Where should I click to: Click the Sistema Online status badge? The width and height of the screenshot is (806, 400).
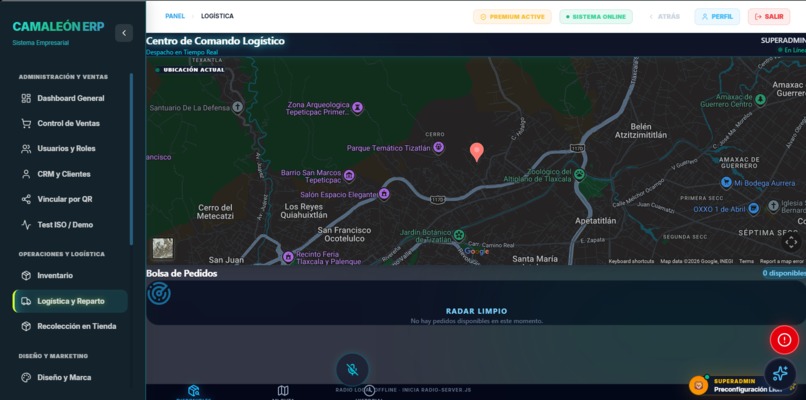pos(596,16)
